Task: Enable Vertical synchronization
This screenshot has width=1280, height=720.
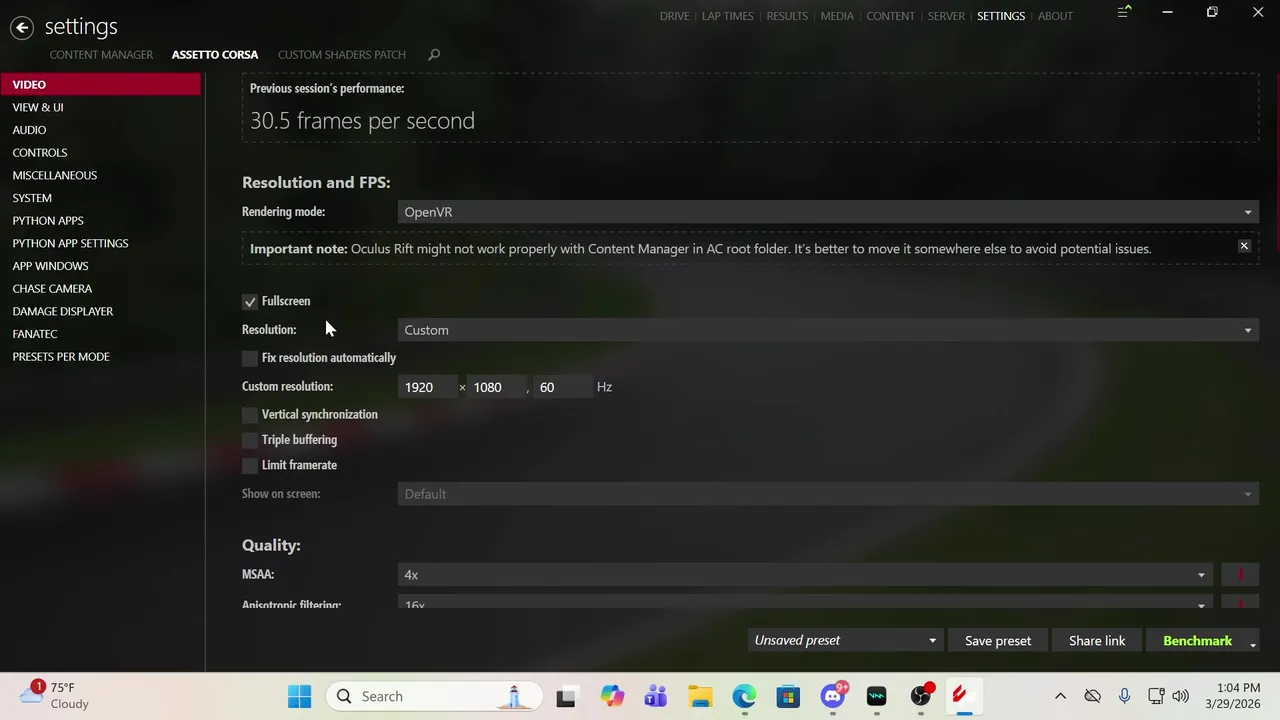Action: 250,414
